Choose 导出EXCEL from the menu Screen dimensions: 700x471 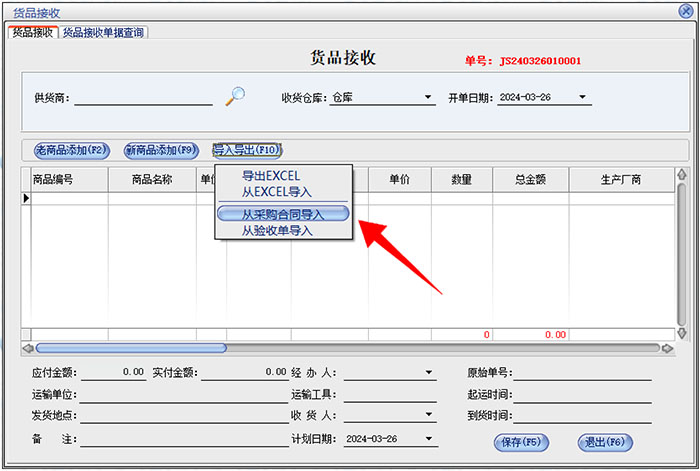tap(271, 177)
